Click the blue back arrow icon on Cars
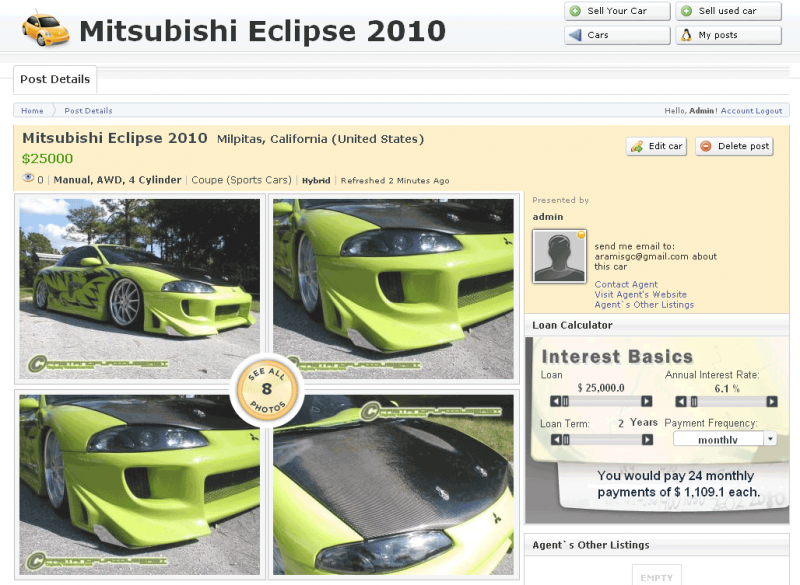The image size is (800, 585). (x=575, y=35)
